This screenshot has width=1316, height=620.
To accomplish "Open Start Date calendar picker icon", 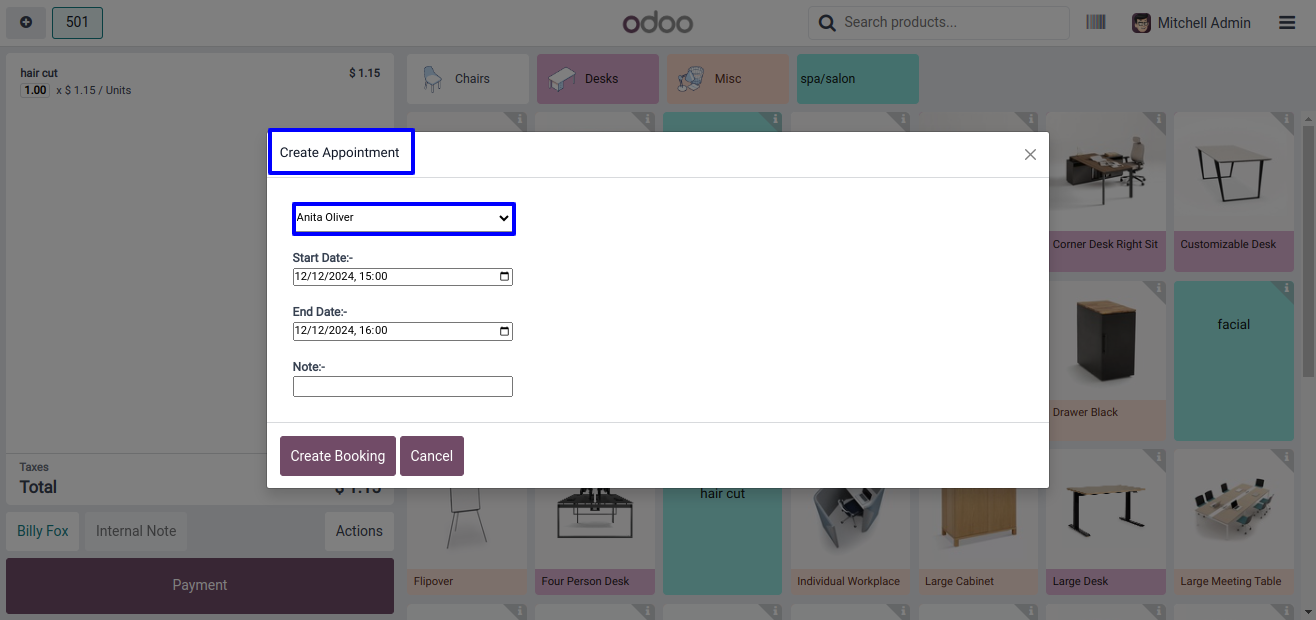I will (x=504, y=277).
